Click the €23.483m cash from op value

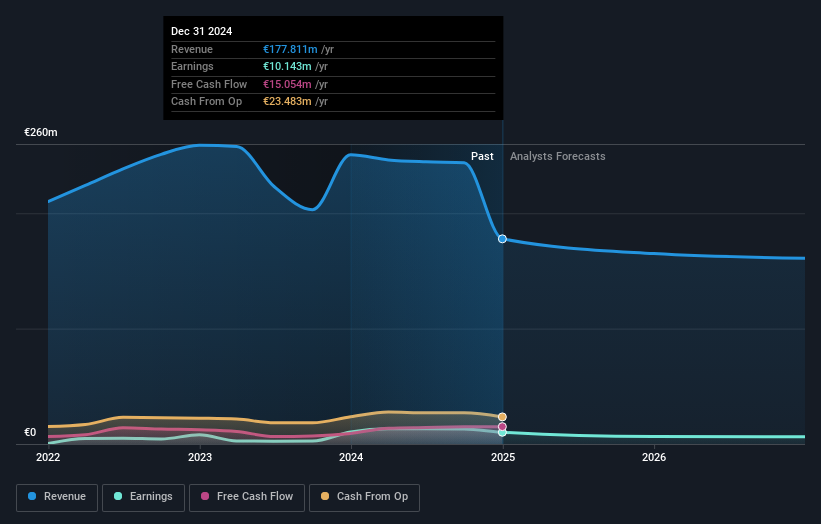[287, 102]
